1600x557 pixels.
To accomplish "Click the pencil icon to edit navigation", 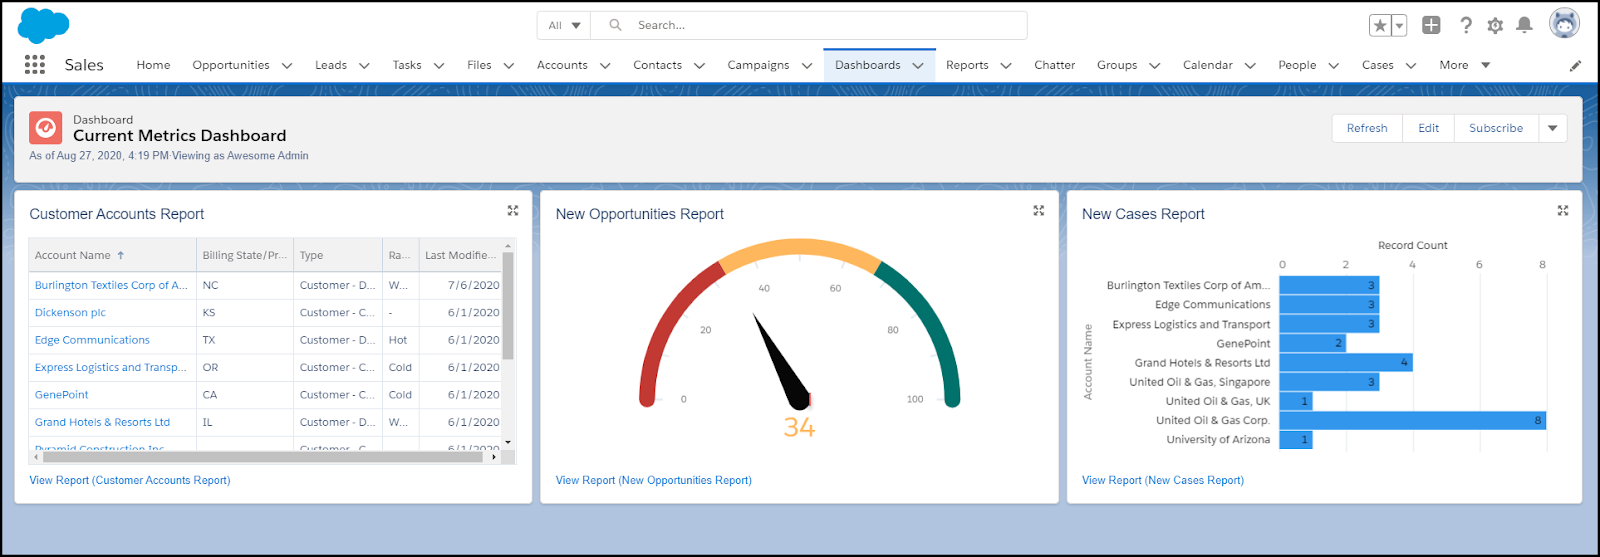I will tap(1575, 66).
